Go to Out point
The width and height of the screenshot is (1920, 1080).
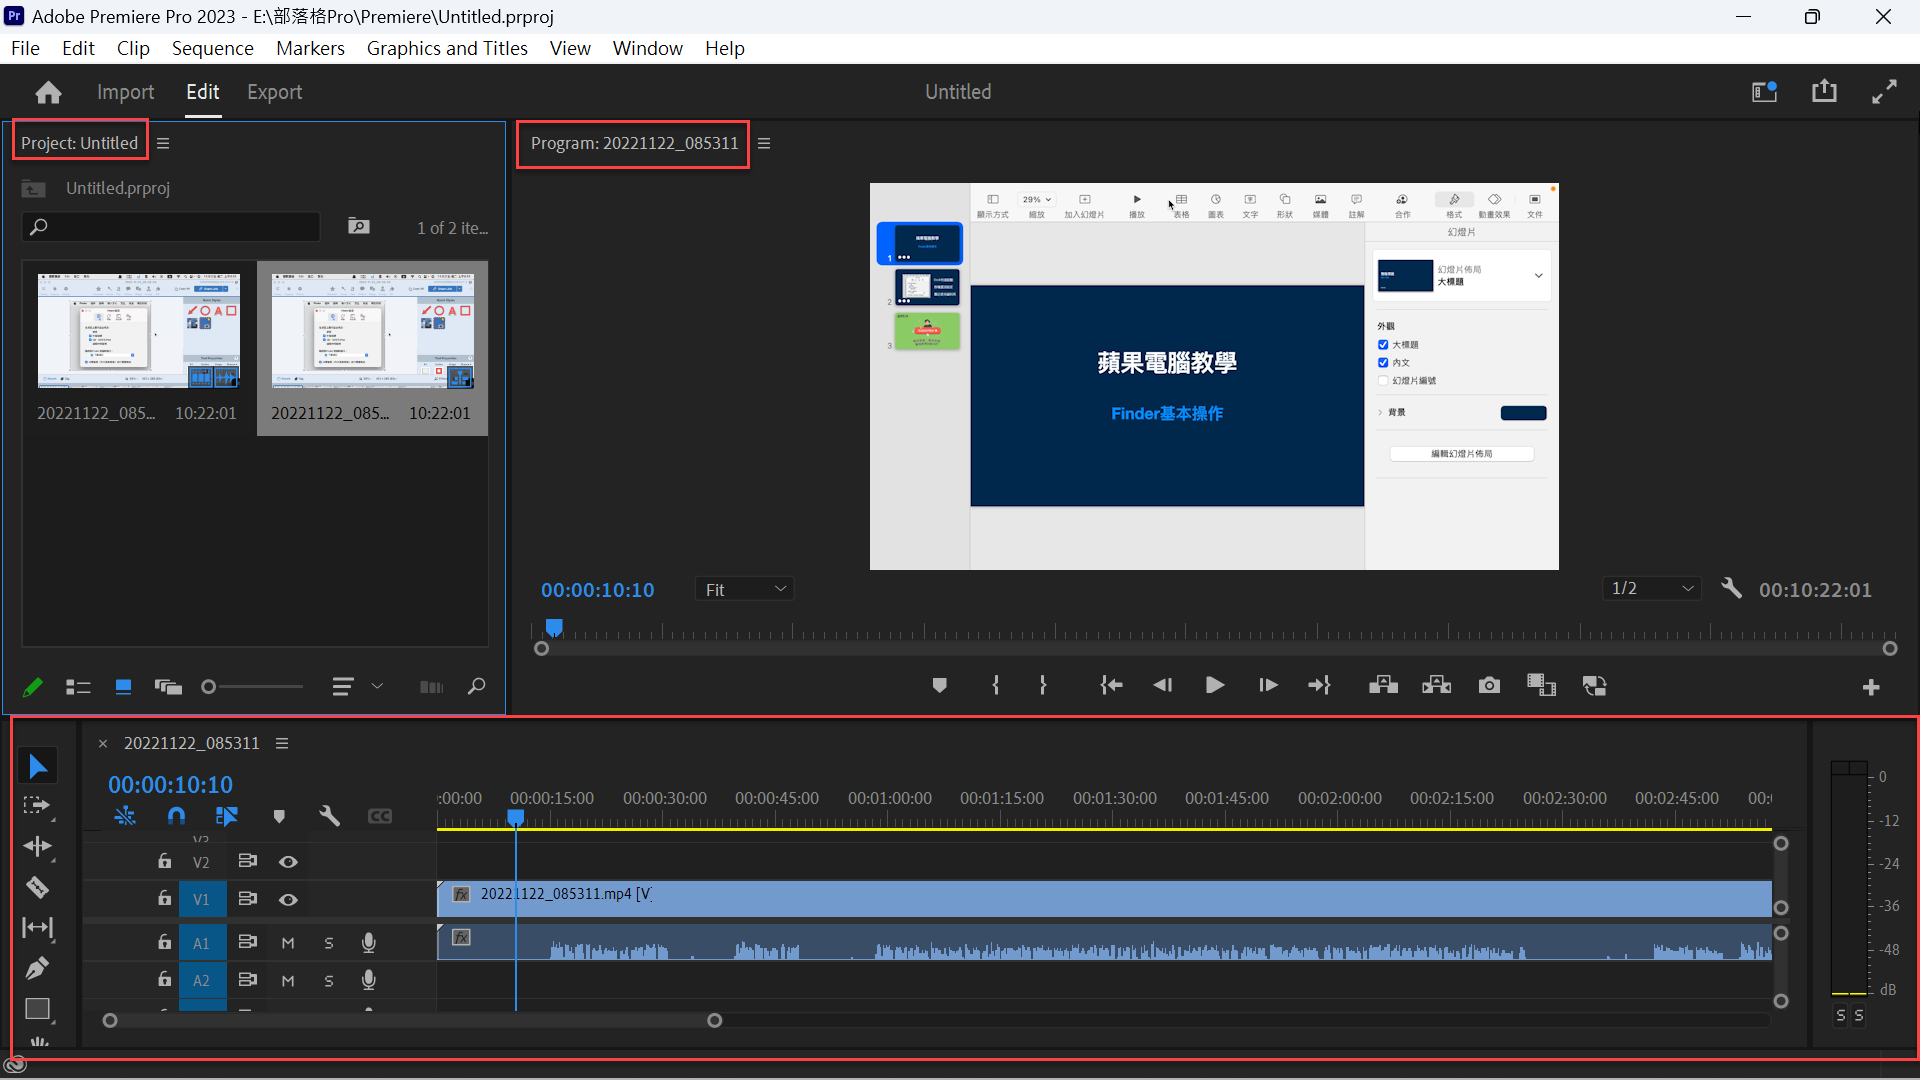[x=1319, y=686]
